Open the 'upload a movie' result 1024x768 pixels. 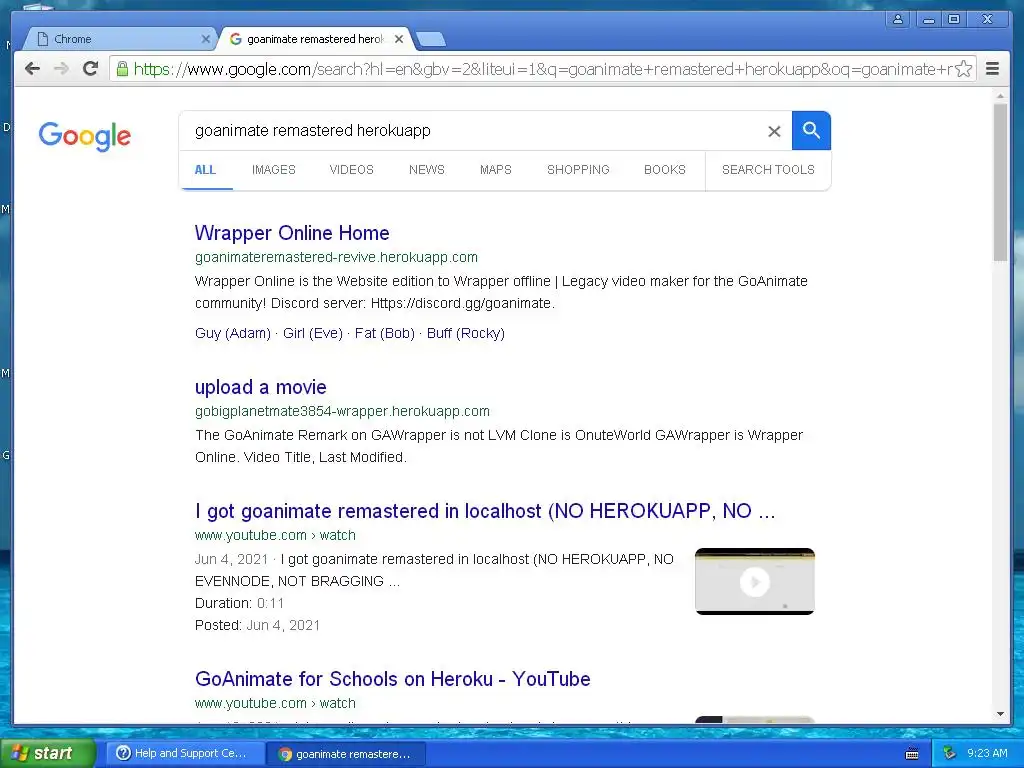[x=261, y=387]
